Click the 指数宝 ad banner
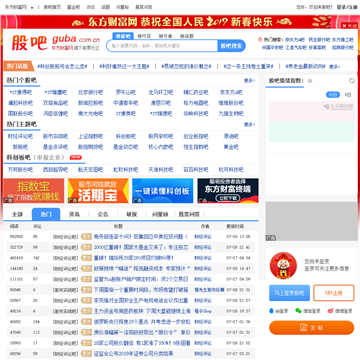 click(x=34, y=191)
